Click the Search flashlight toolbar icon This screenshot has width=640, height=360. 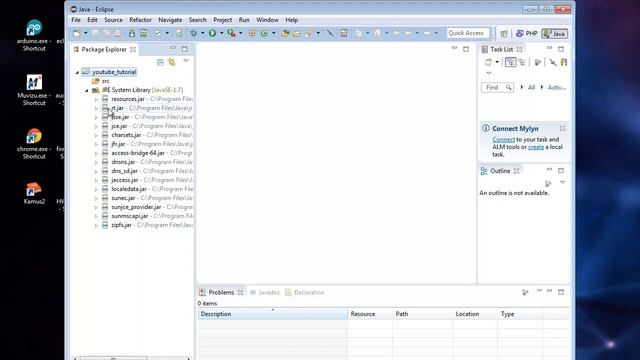point(309,33)
